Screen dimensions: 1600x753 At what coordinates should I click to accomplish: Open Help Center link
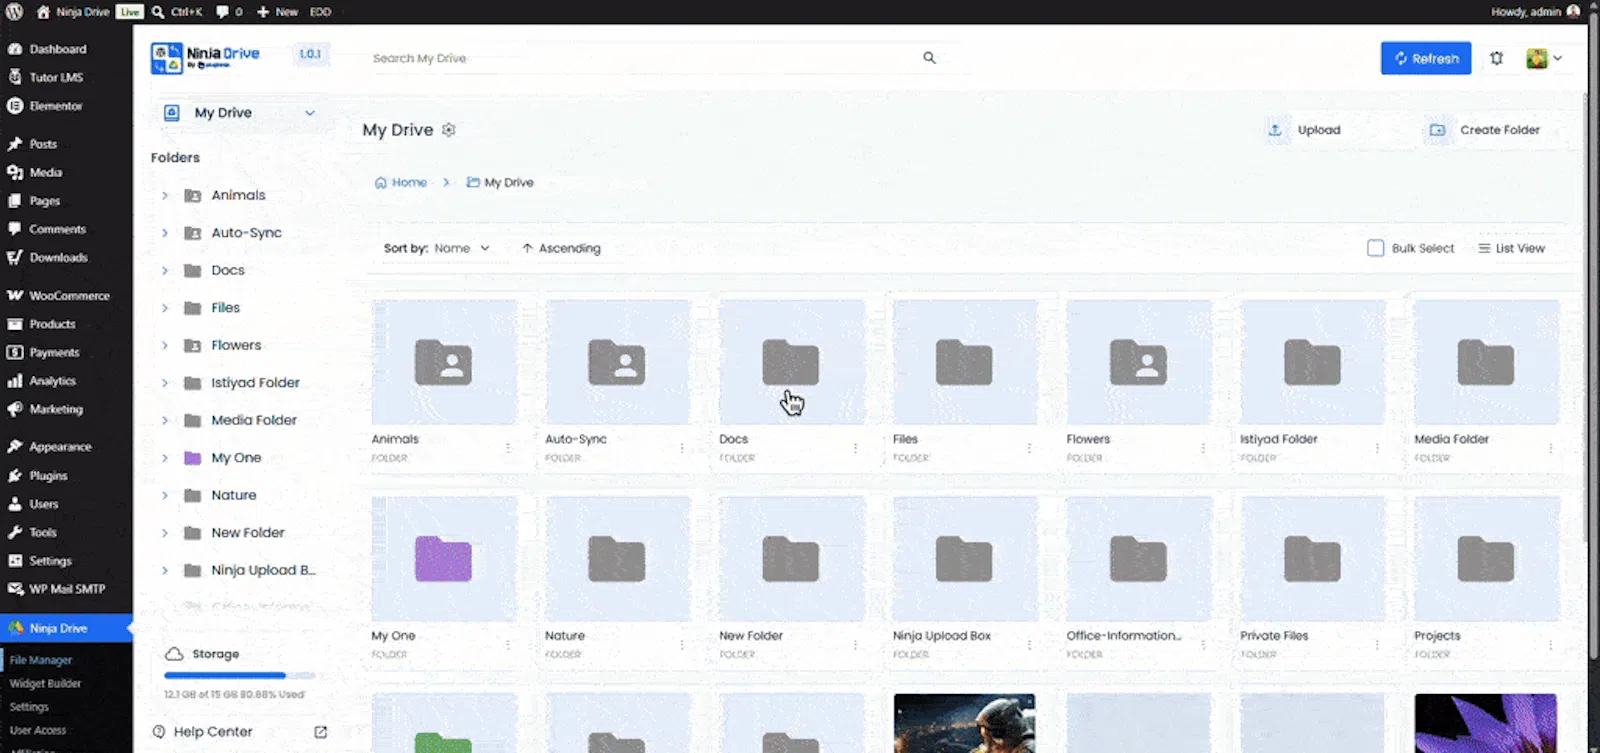[212, 732]
